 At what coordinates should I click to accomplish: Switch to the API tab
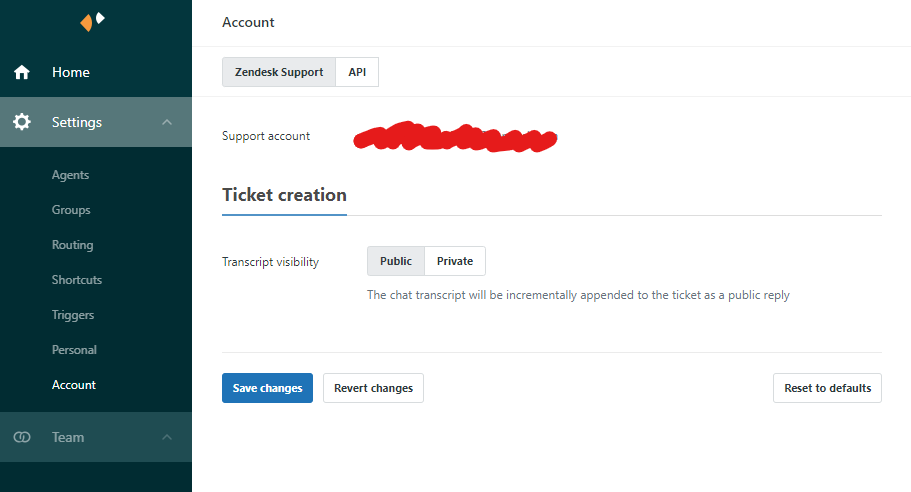click(x=357, y=72)
